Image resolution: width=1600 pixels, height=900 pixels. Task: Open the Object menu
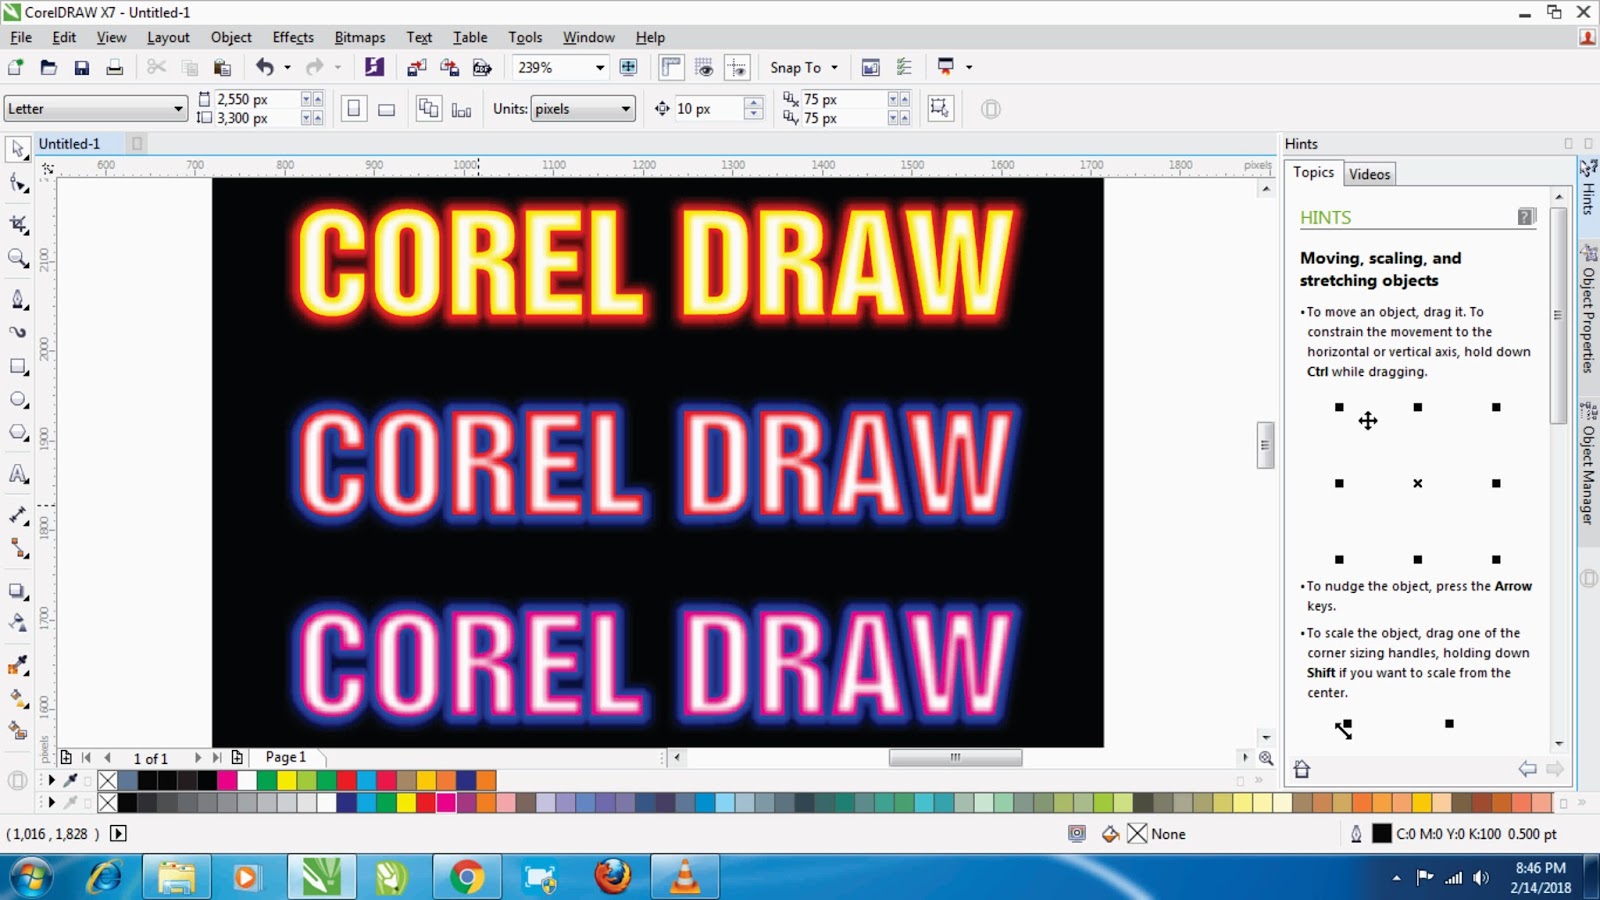[x=231, y=37]
